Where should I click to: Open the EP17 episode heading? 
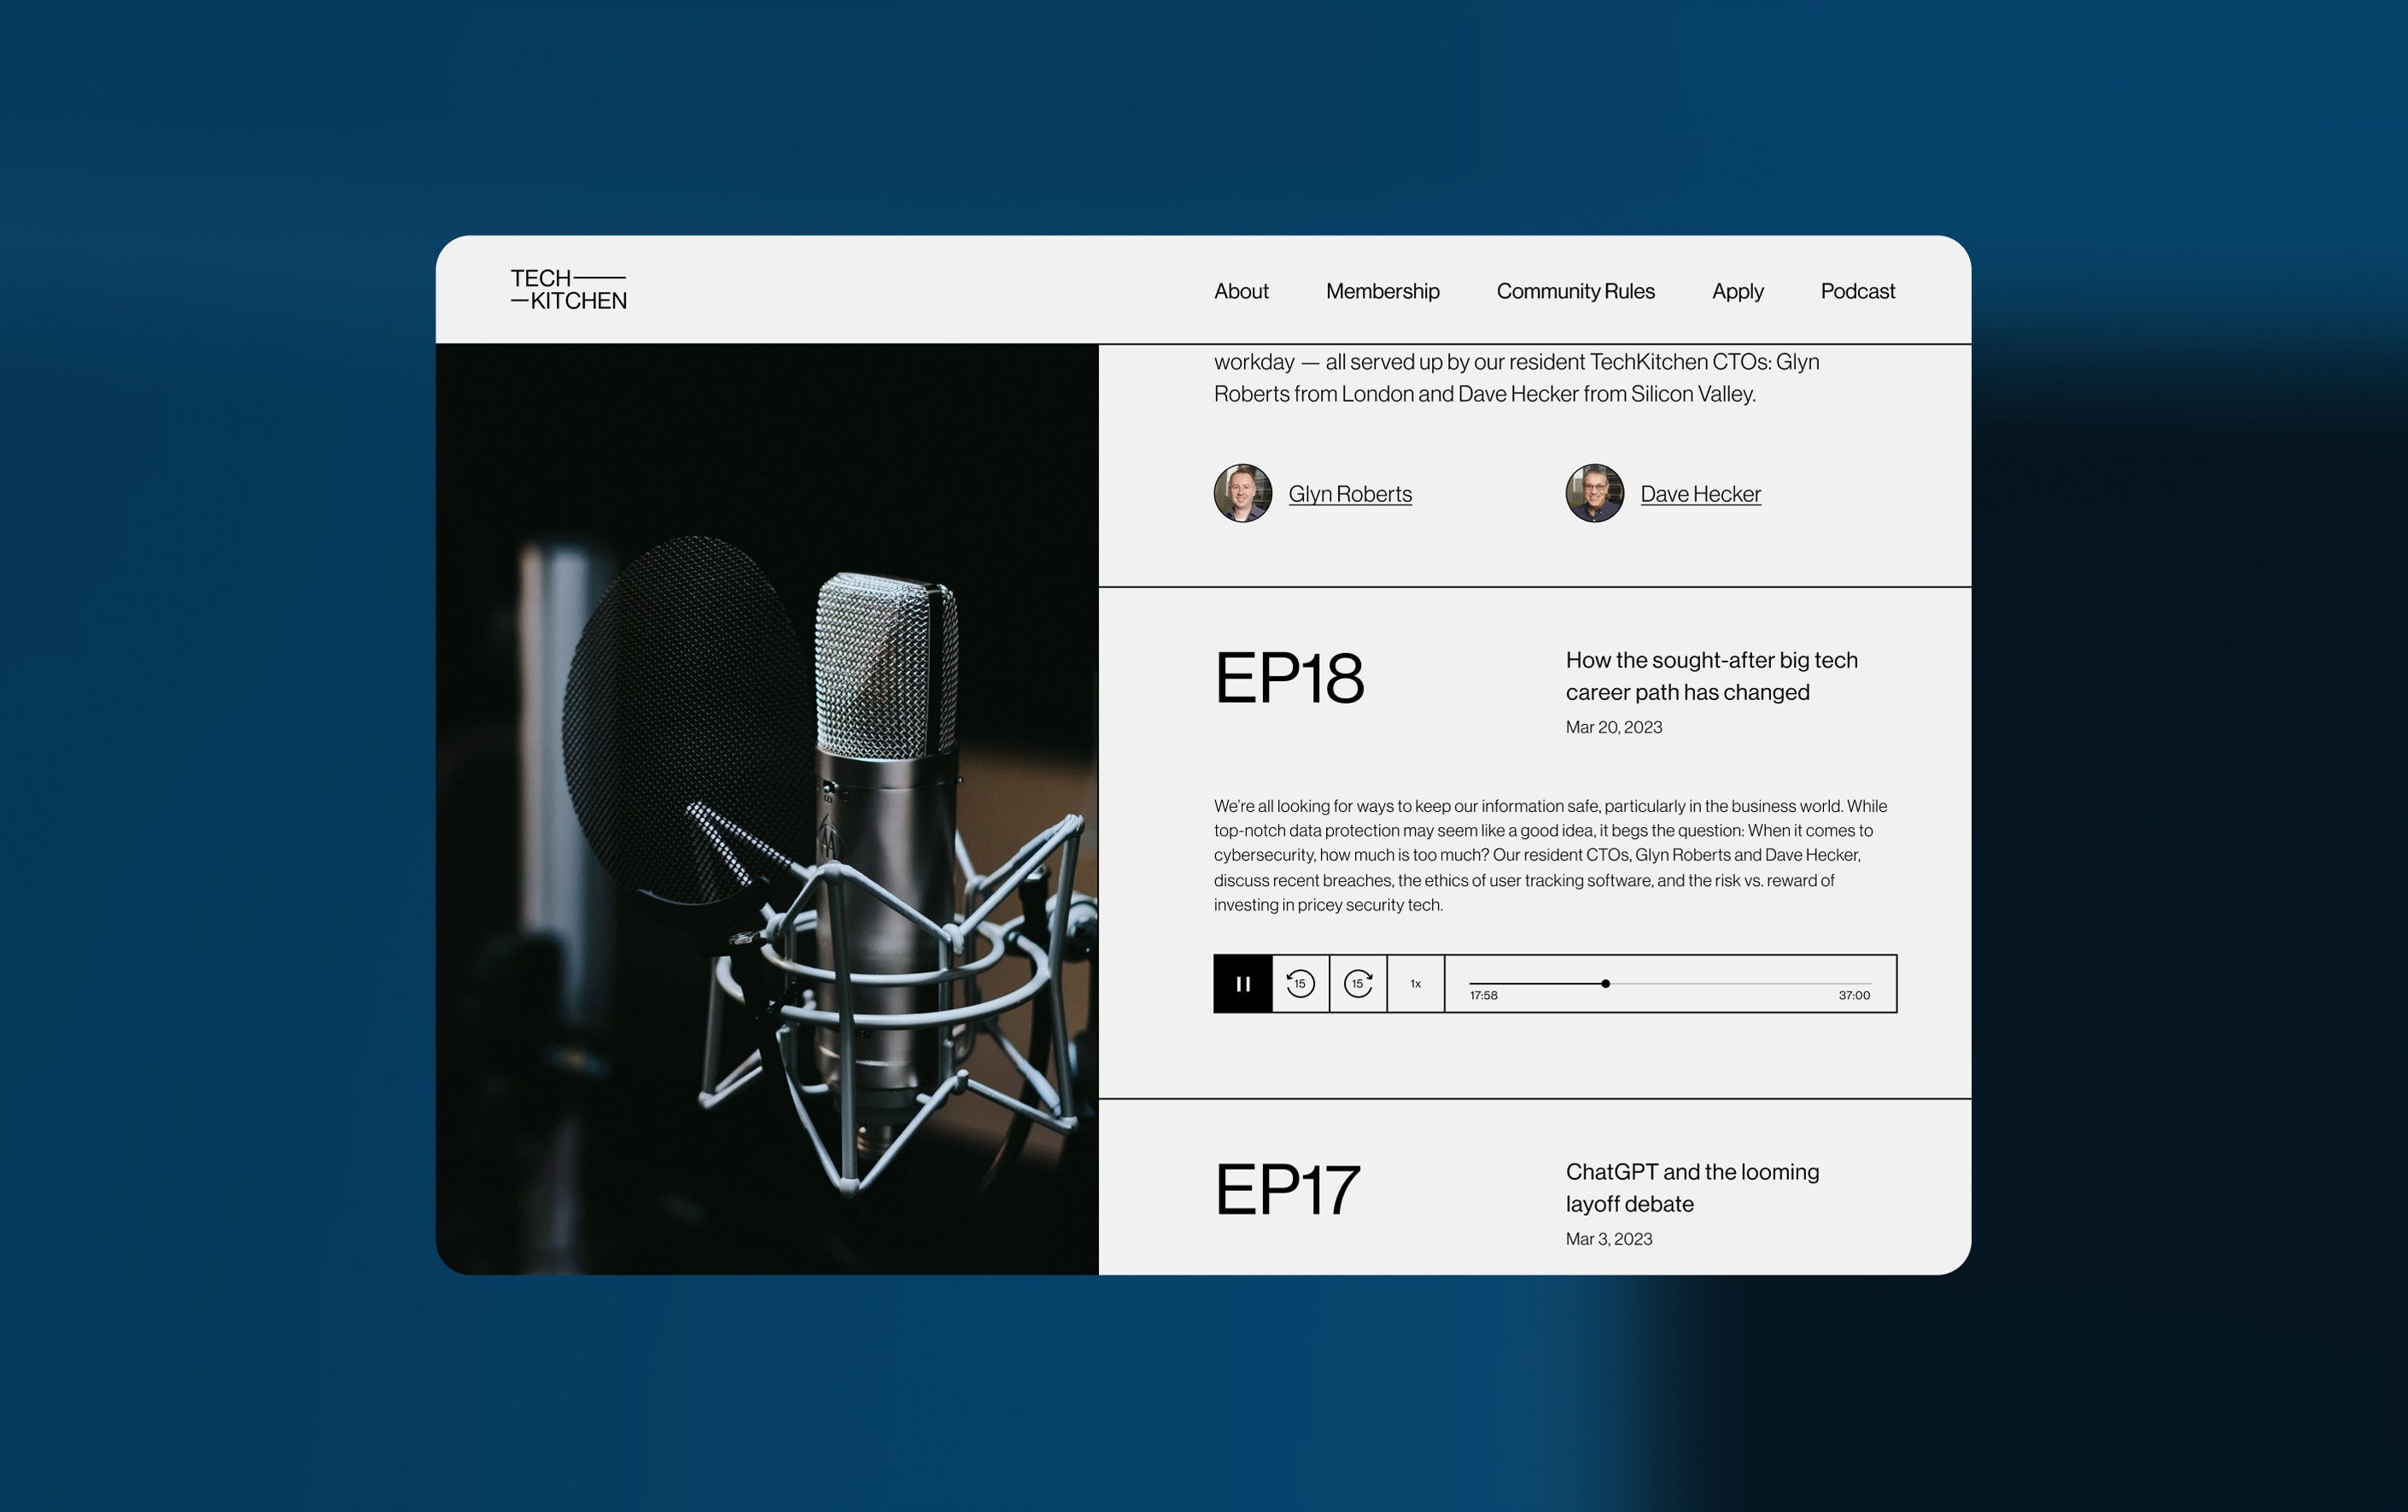pos(1287,1190)
